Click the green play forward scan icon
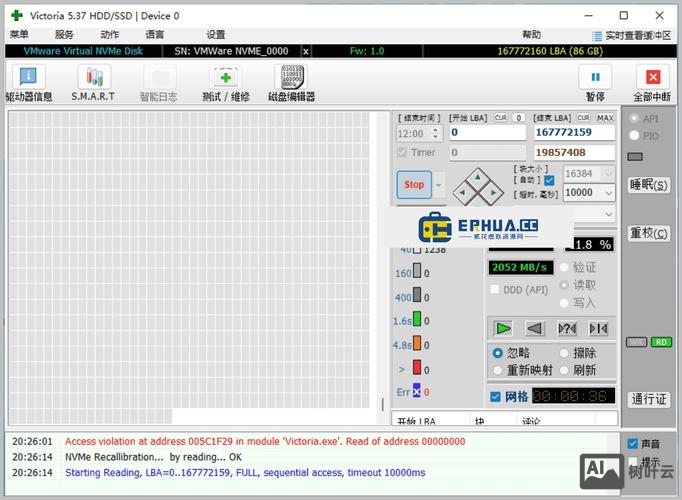Screen dimensions: 682x500 tap(504, 328)
